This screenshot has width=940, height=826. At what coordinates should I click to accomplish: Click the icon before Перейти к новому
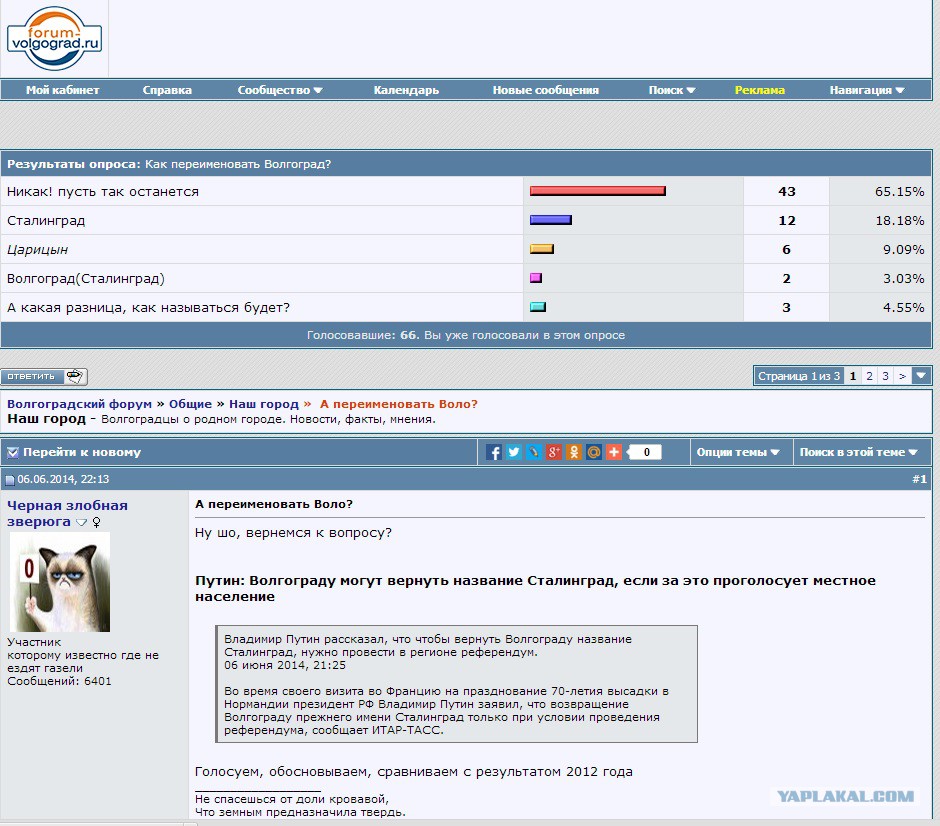(13, 453)
